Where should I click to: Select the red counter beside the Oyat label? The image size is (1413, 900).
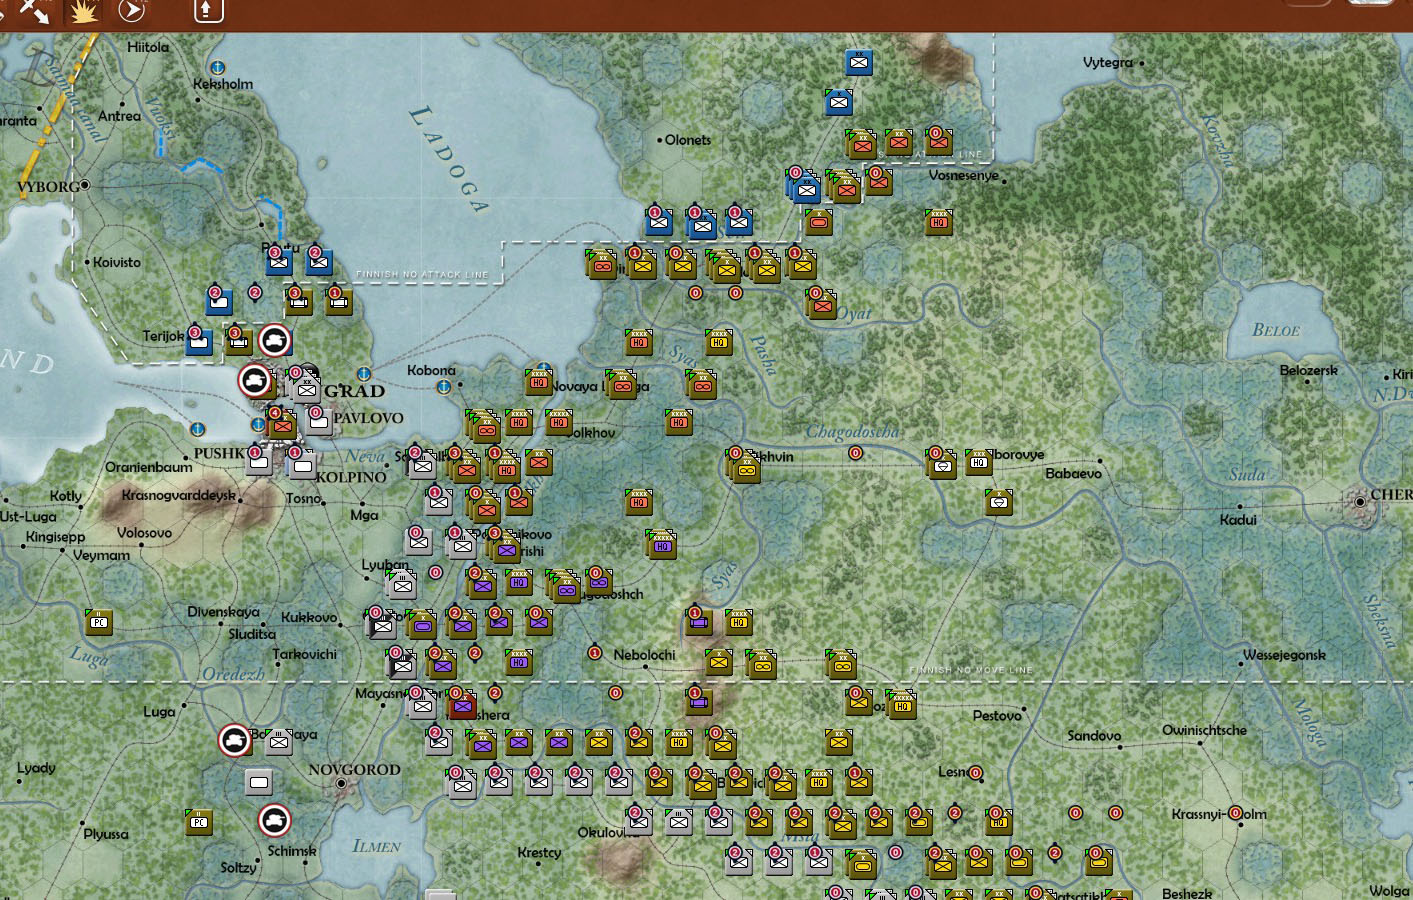click(x=822, y=304)
